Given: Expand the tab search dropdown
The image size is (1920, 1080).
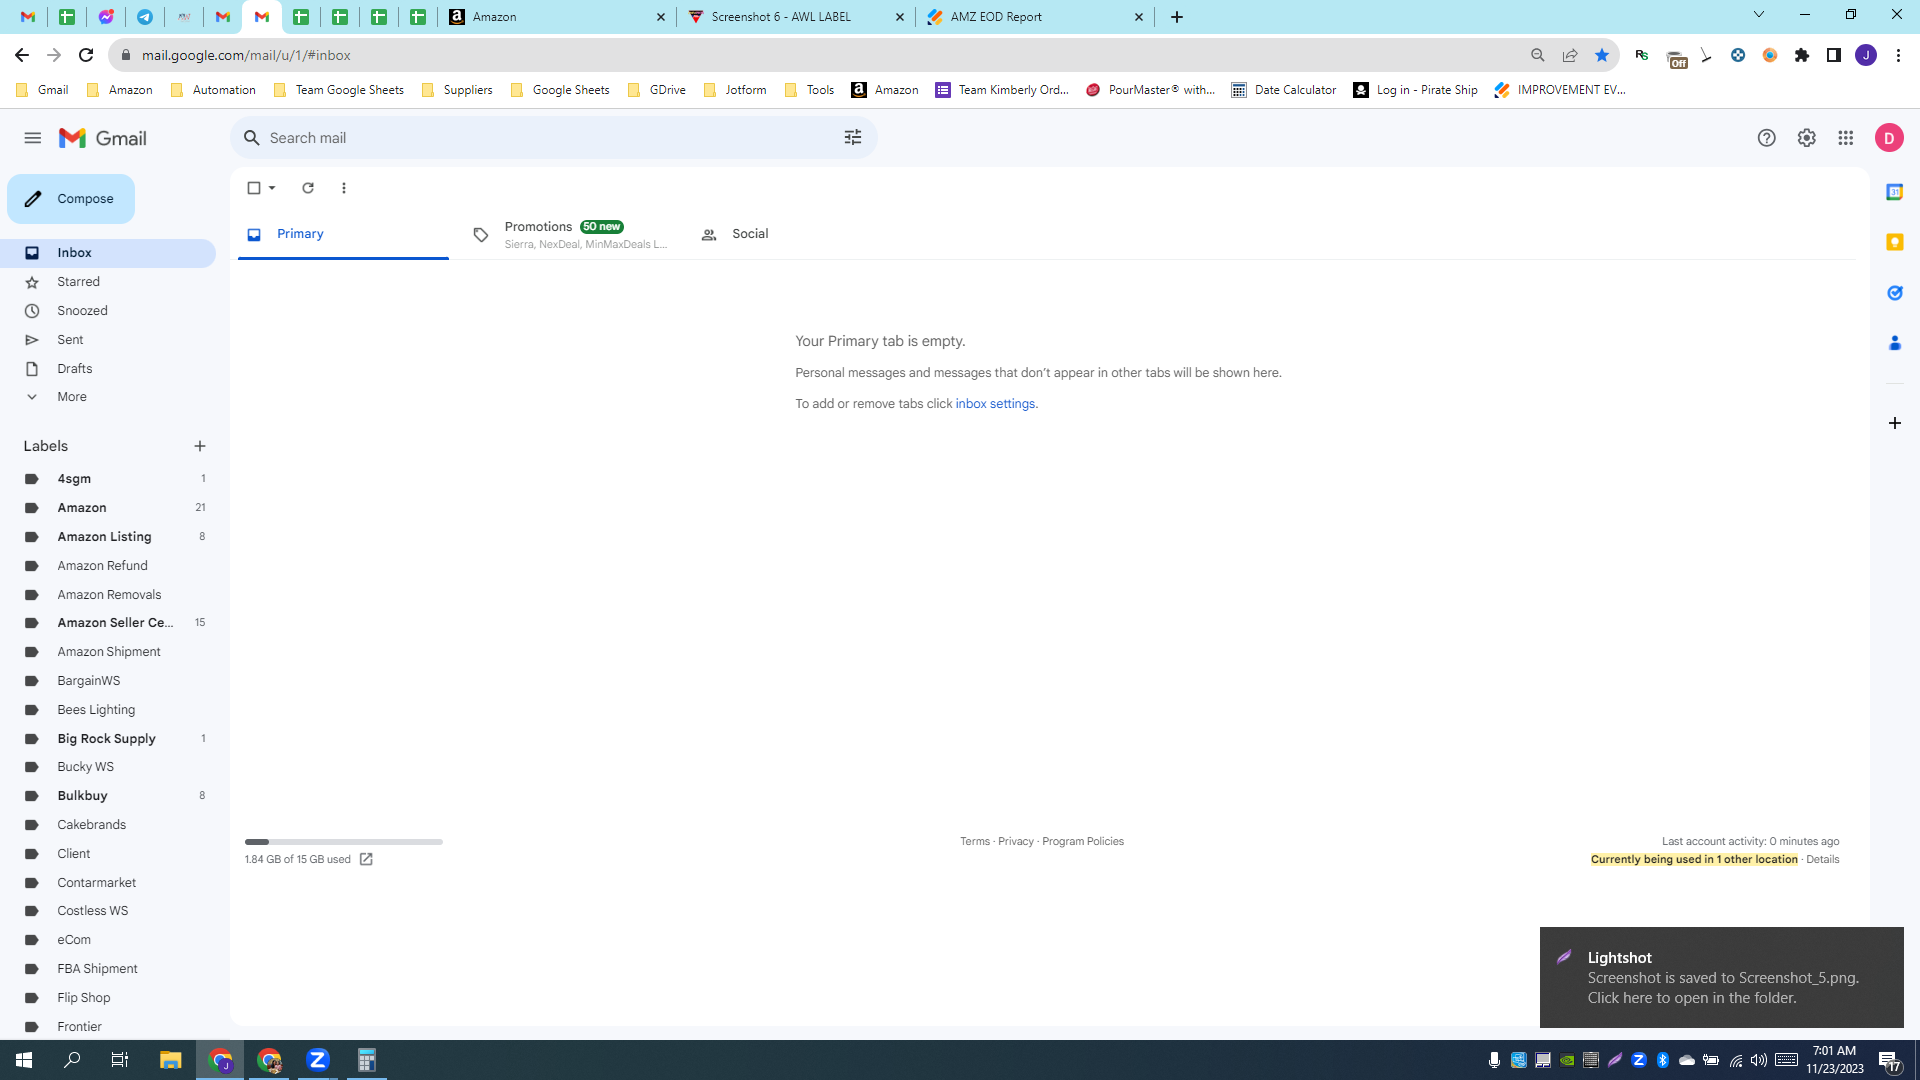Looking at the screenshot, I should click(x=1759, y=15).
